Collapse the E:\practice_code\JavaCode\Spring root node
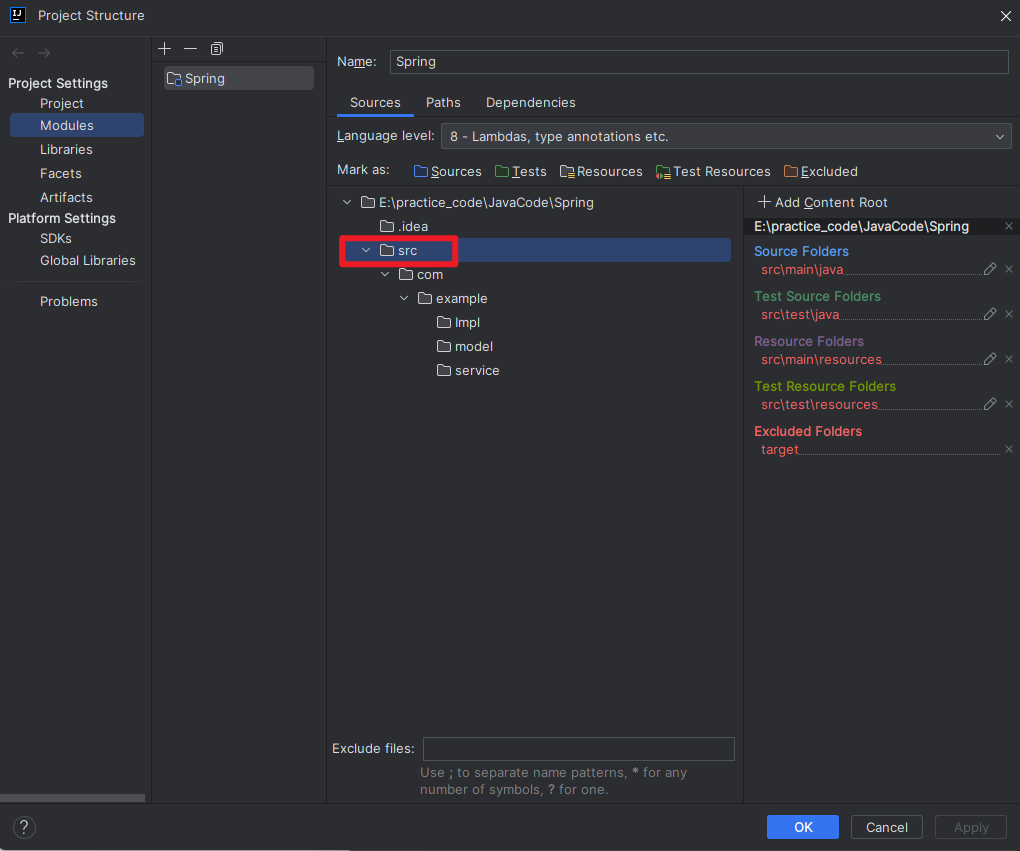1020x851 pixels. point(347,202)
